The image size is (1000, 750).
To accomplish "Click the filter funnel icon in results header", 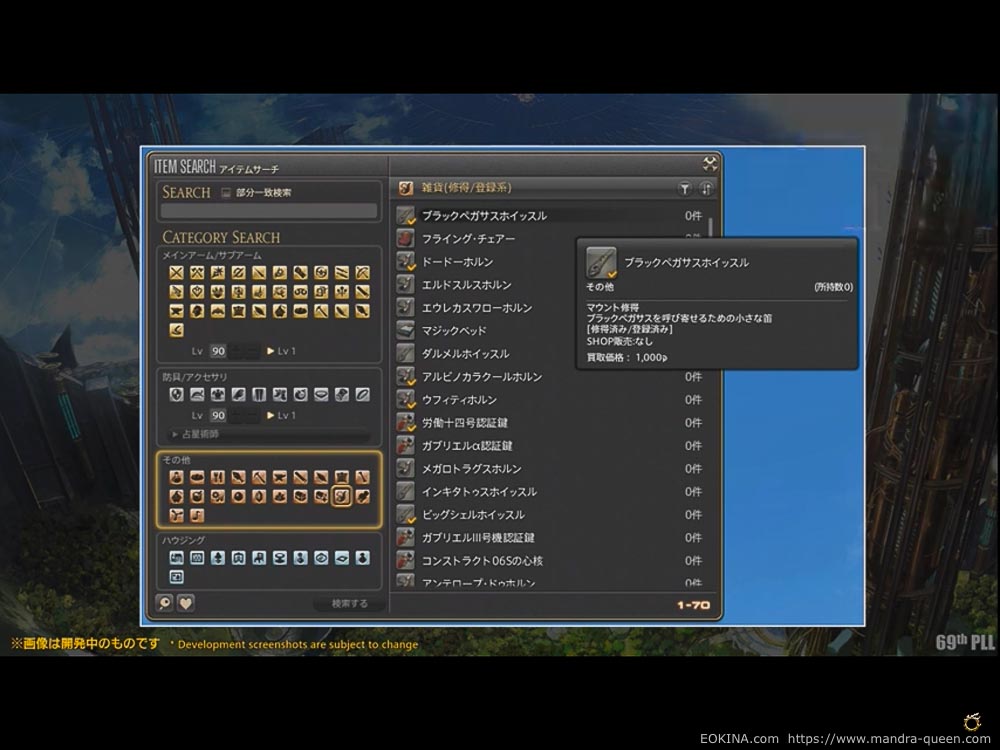I will pyautogui.click(x=684, y=188).
